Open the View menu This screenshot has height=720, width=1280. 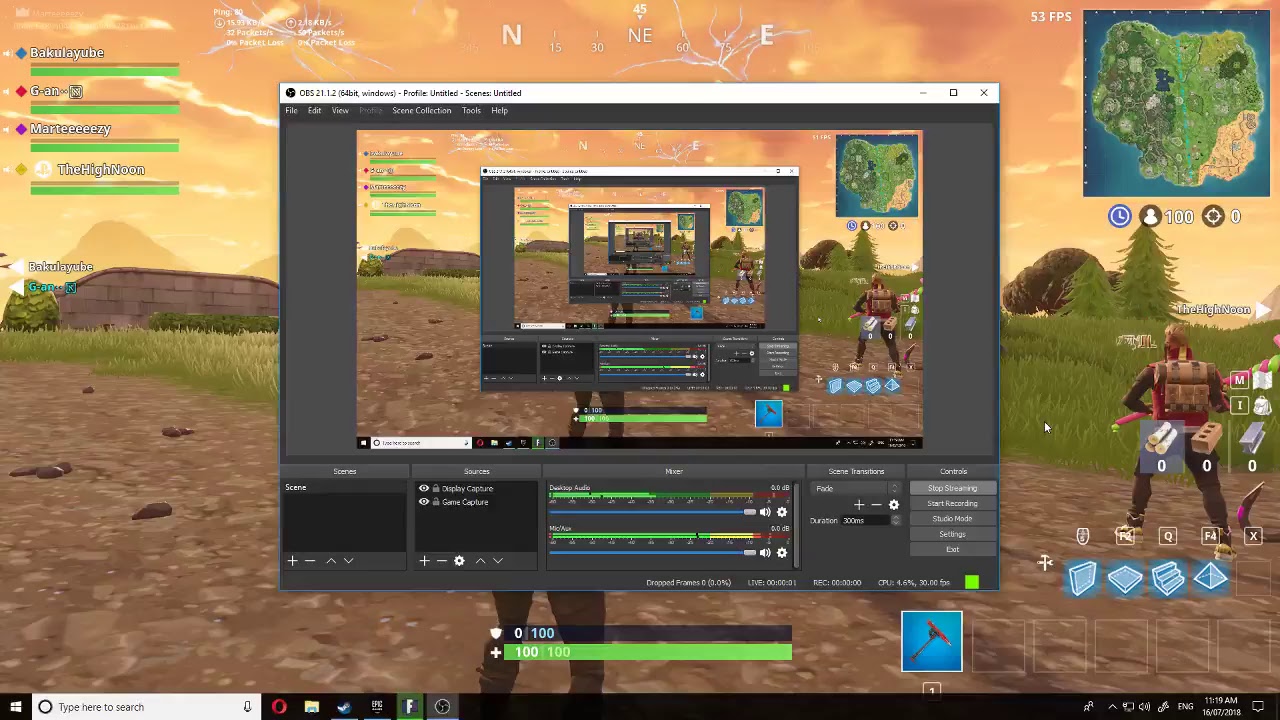point(340,111)
